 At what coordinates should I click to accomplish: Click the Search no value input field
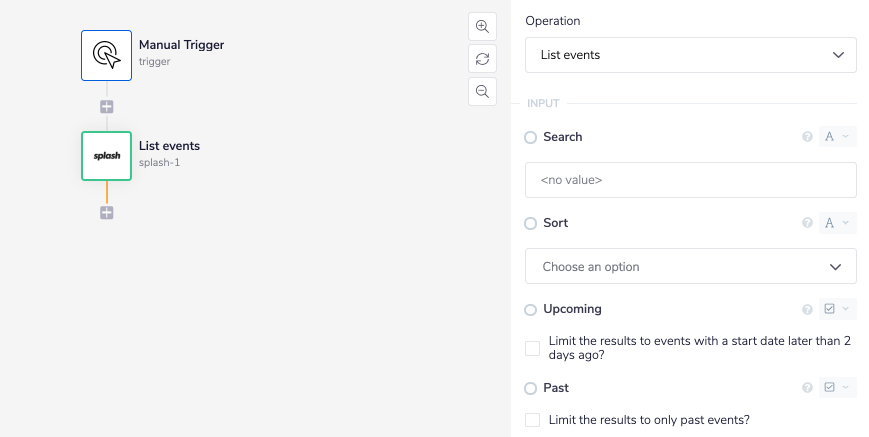[x=690, y=180]
